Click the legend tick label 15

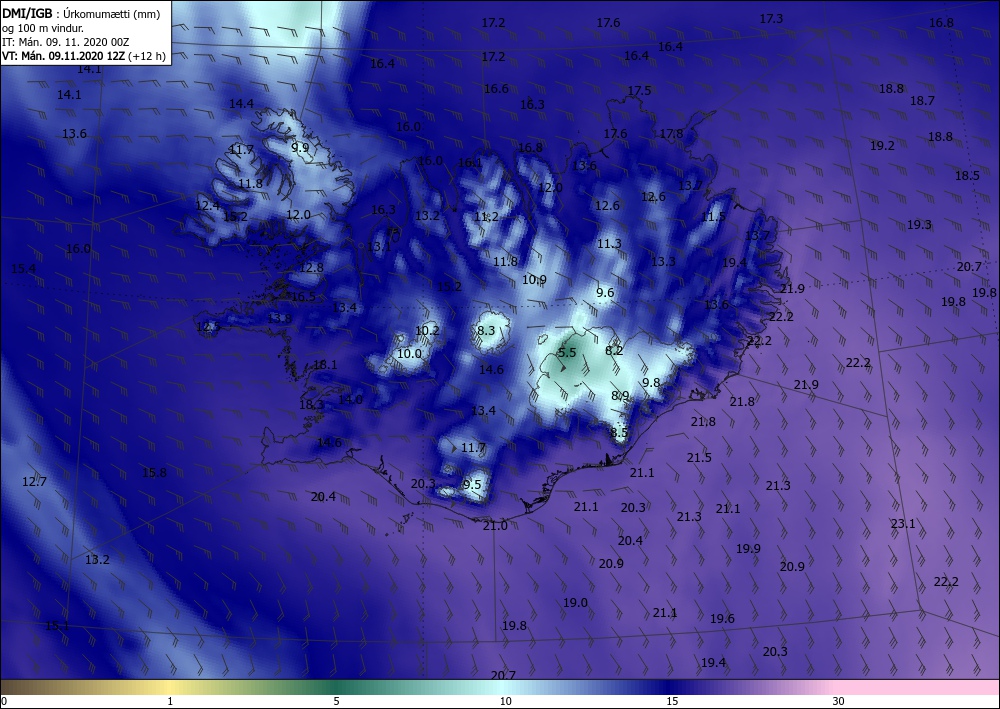point(672,701)
